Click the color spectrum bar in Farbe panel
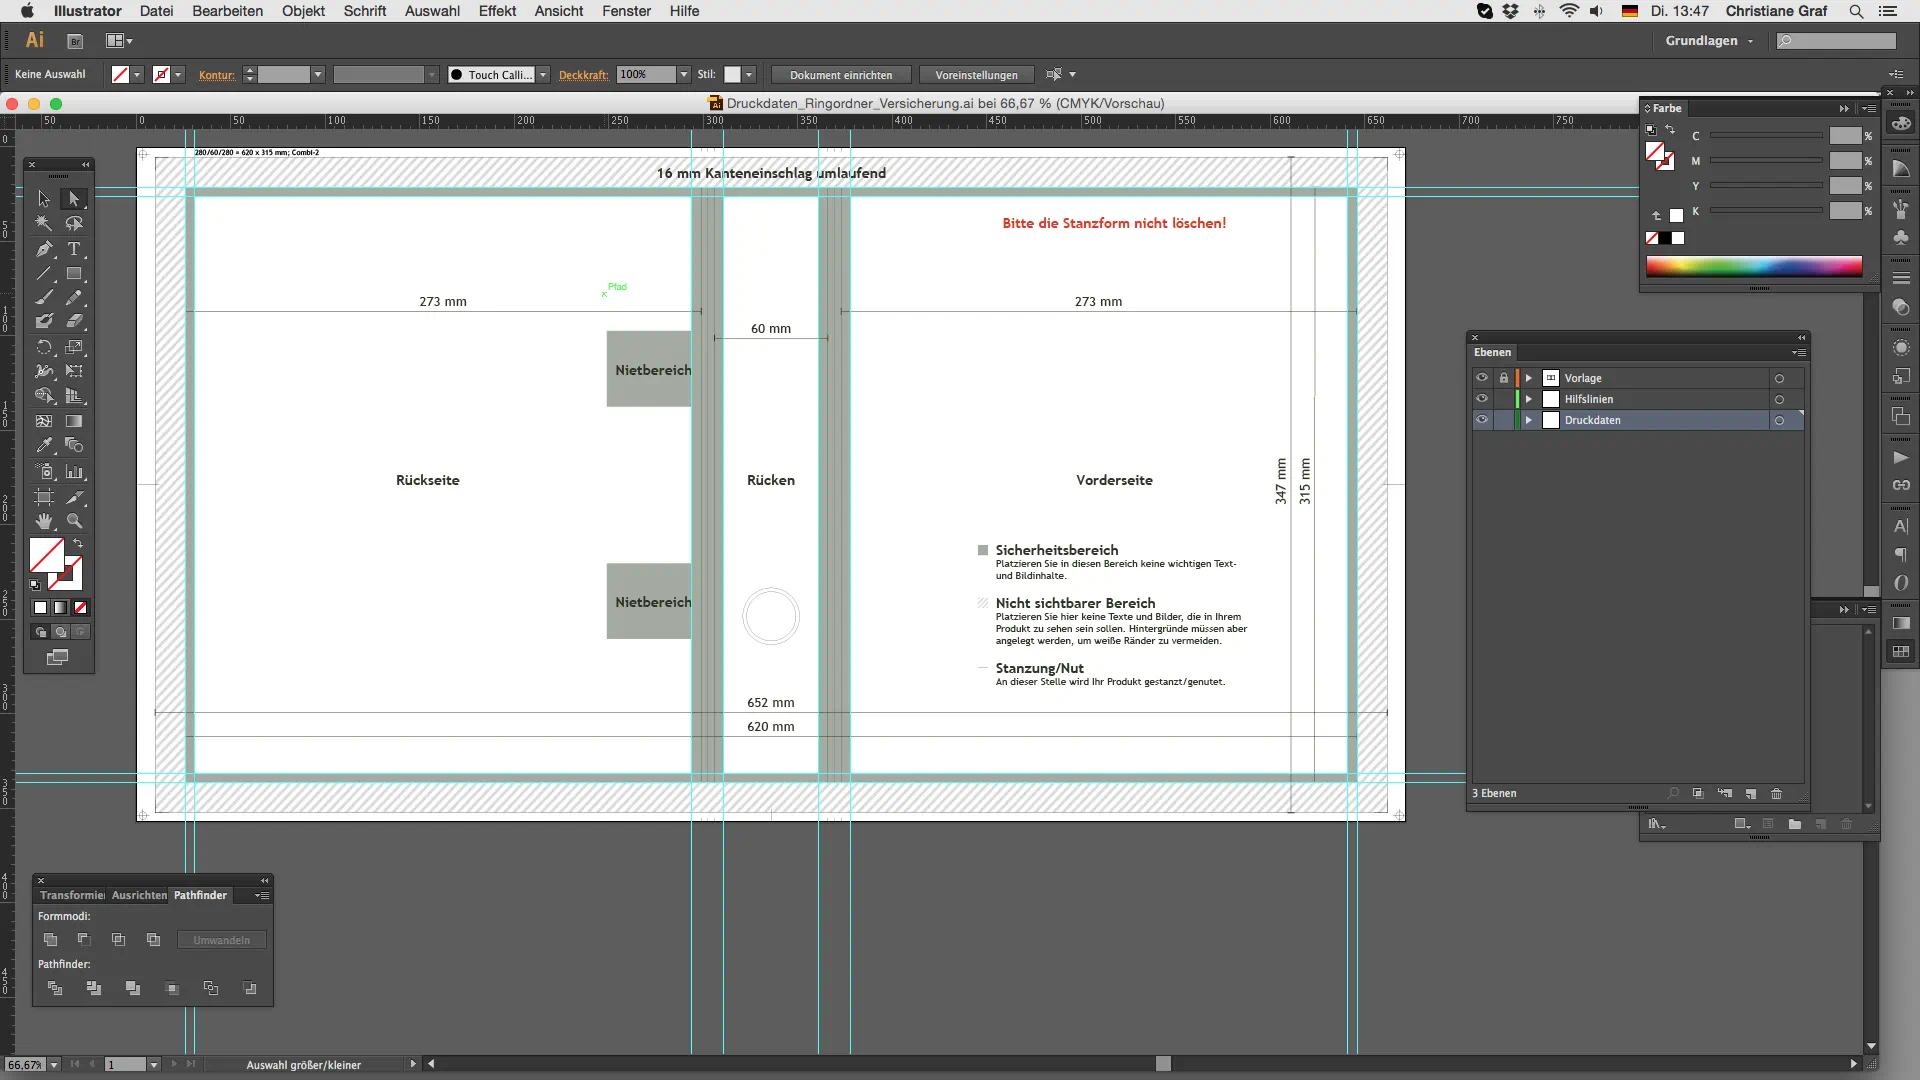This screenshot has height=1080, width=1920. [x=1754, y=266]
